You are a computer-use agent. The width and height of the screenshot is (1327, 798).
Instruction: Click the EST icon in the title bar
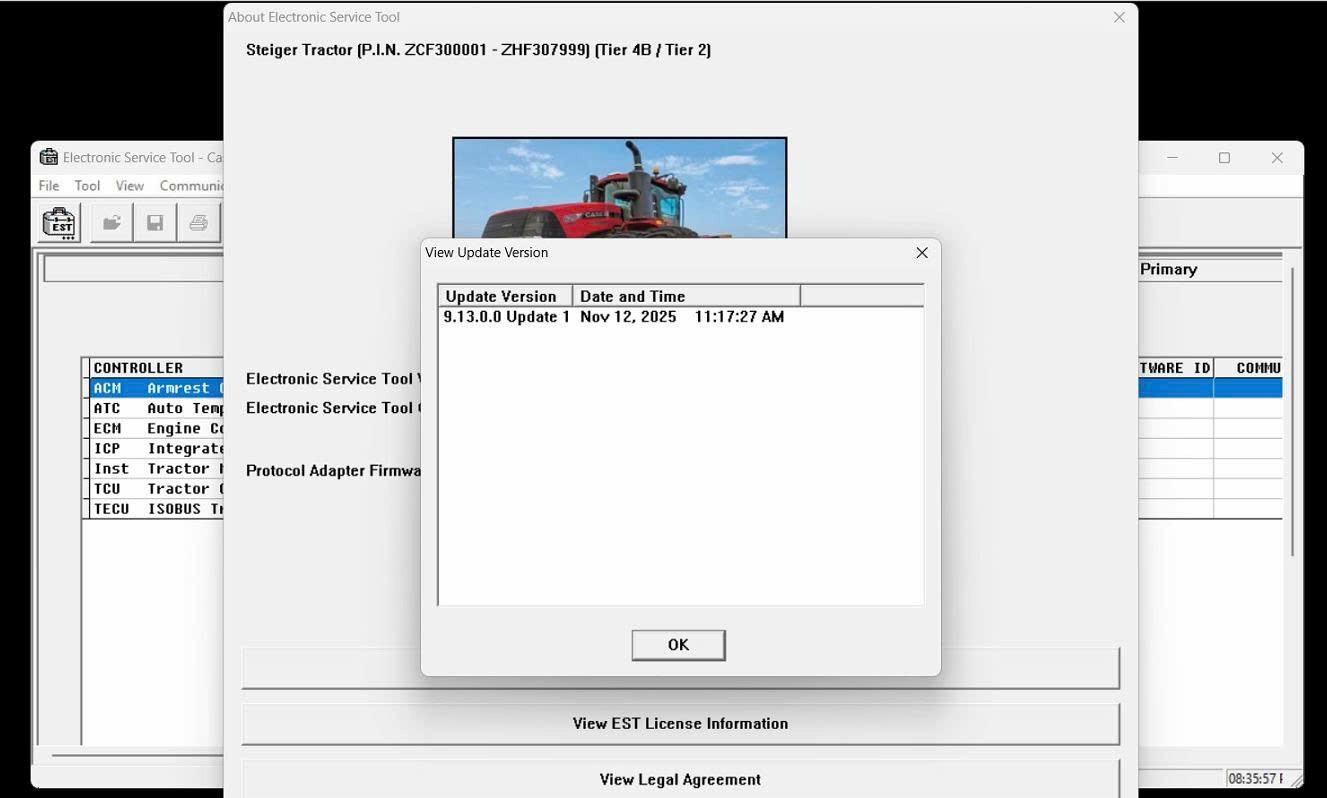tap(47, 157)
